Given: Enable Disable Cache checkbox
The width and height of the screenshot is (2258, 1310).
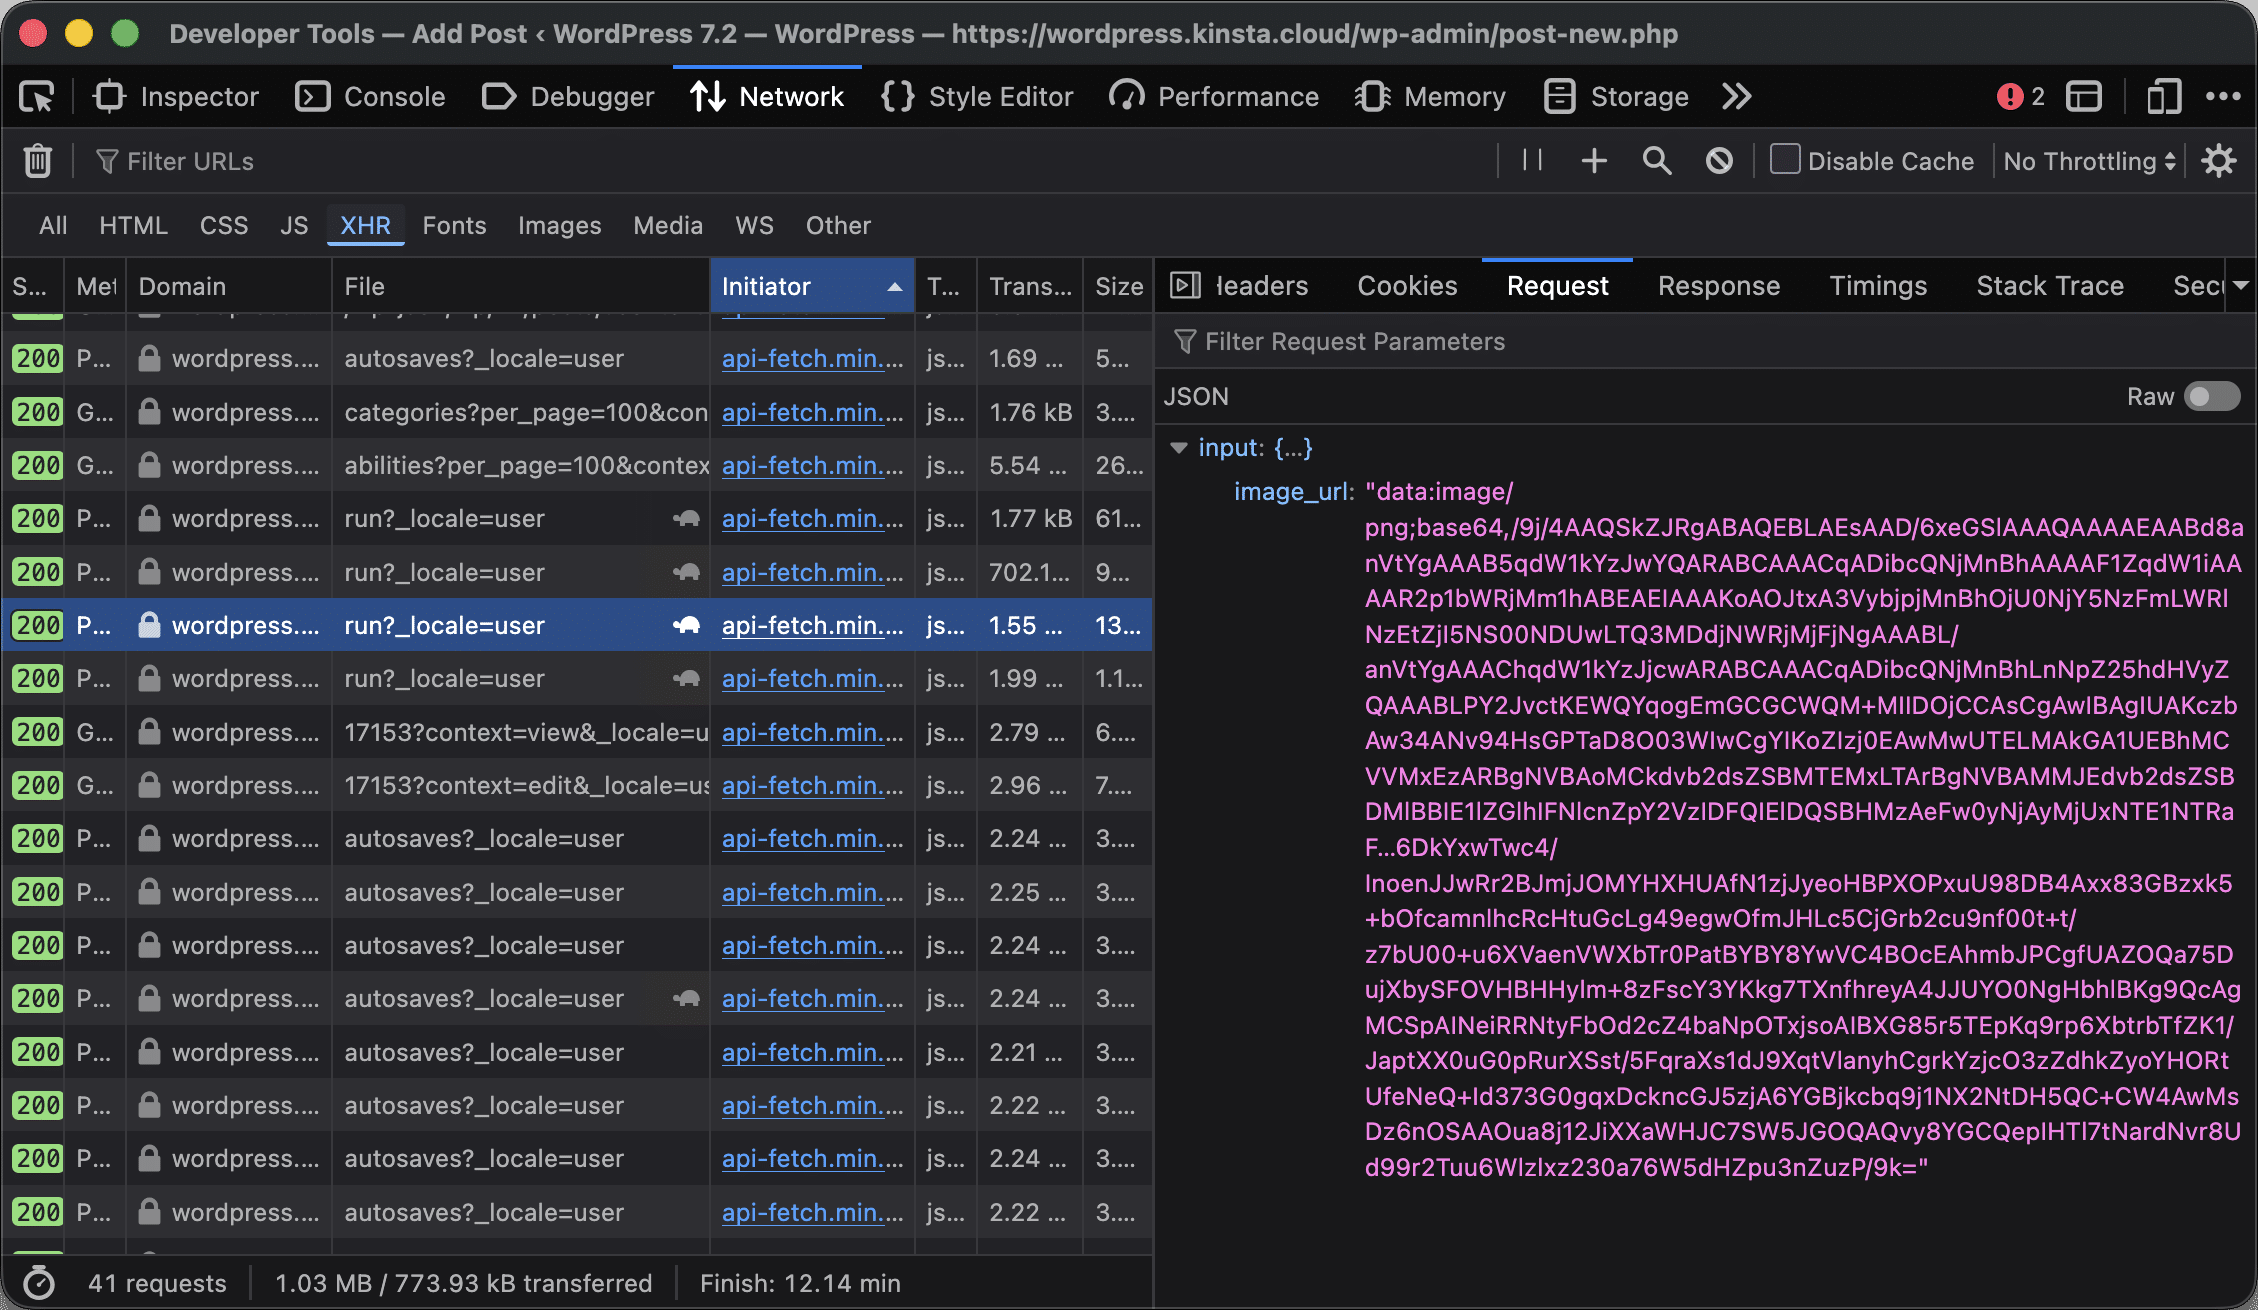Looking at the screenshot, I should coord(1785,160).
